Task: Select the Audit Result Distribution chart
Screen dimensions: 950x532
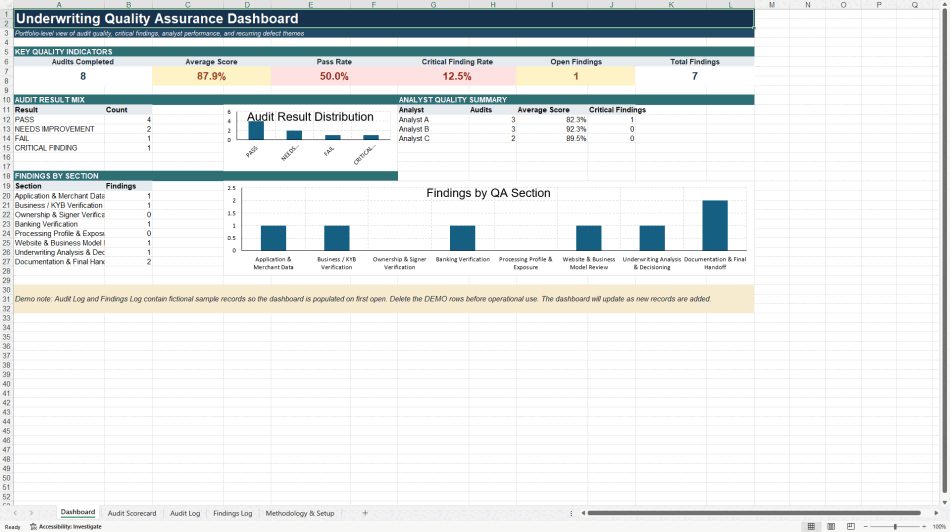Action: pos(310,138)
